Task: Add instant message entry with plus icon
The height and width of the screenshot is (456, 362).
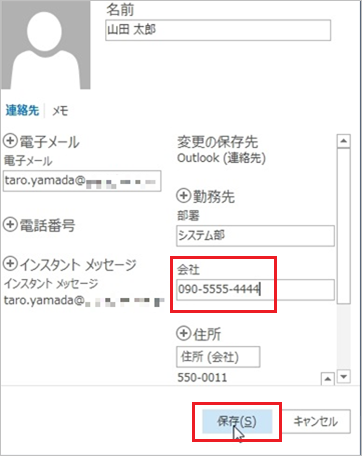Action: click(10, 264)
